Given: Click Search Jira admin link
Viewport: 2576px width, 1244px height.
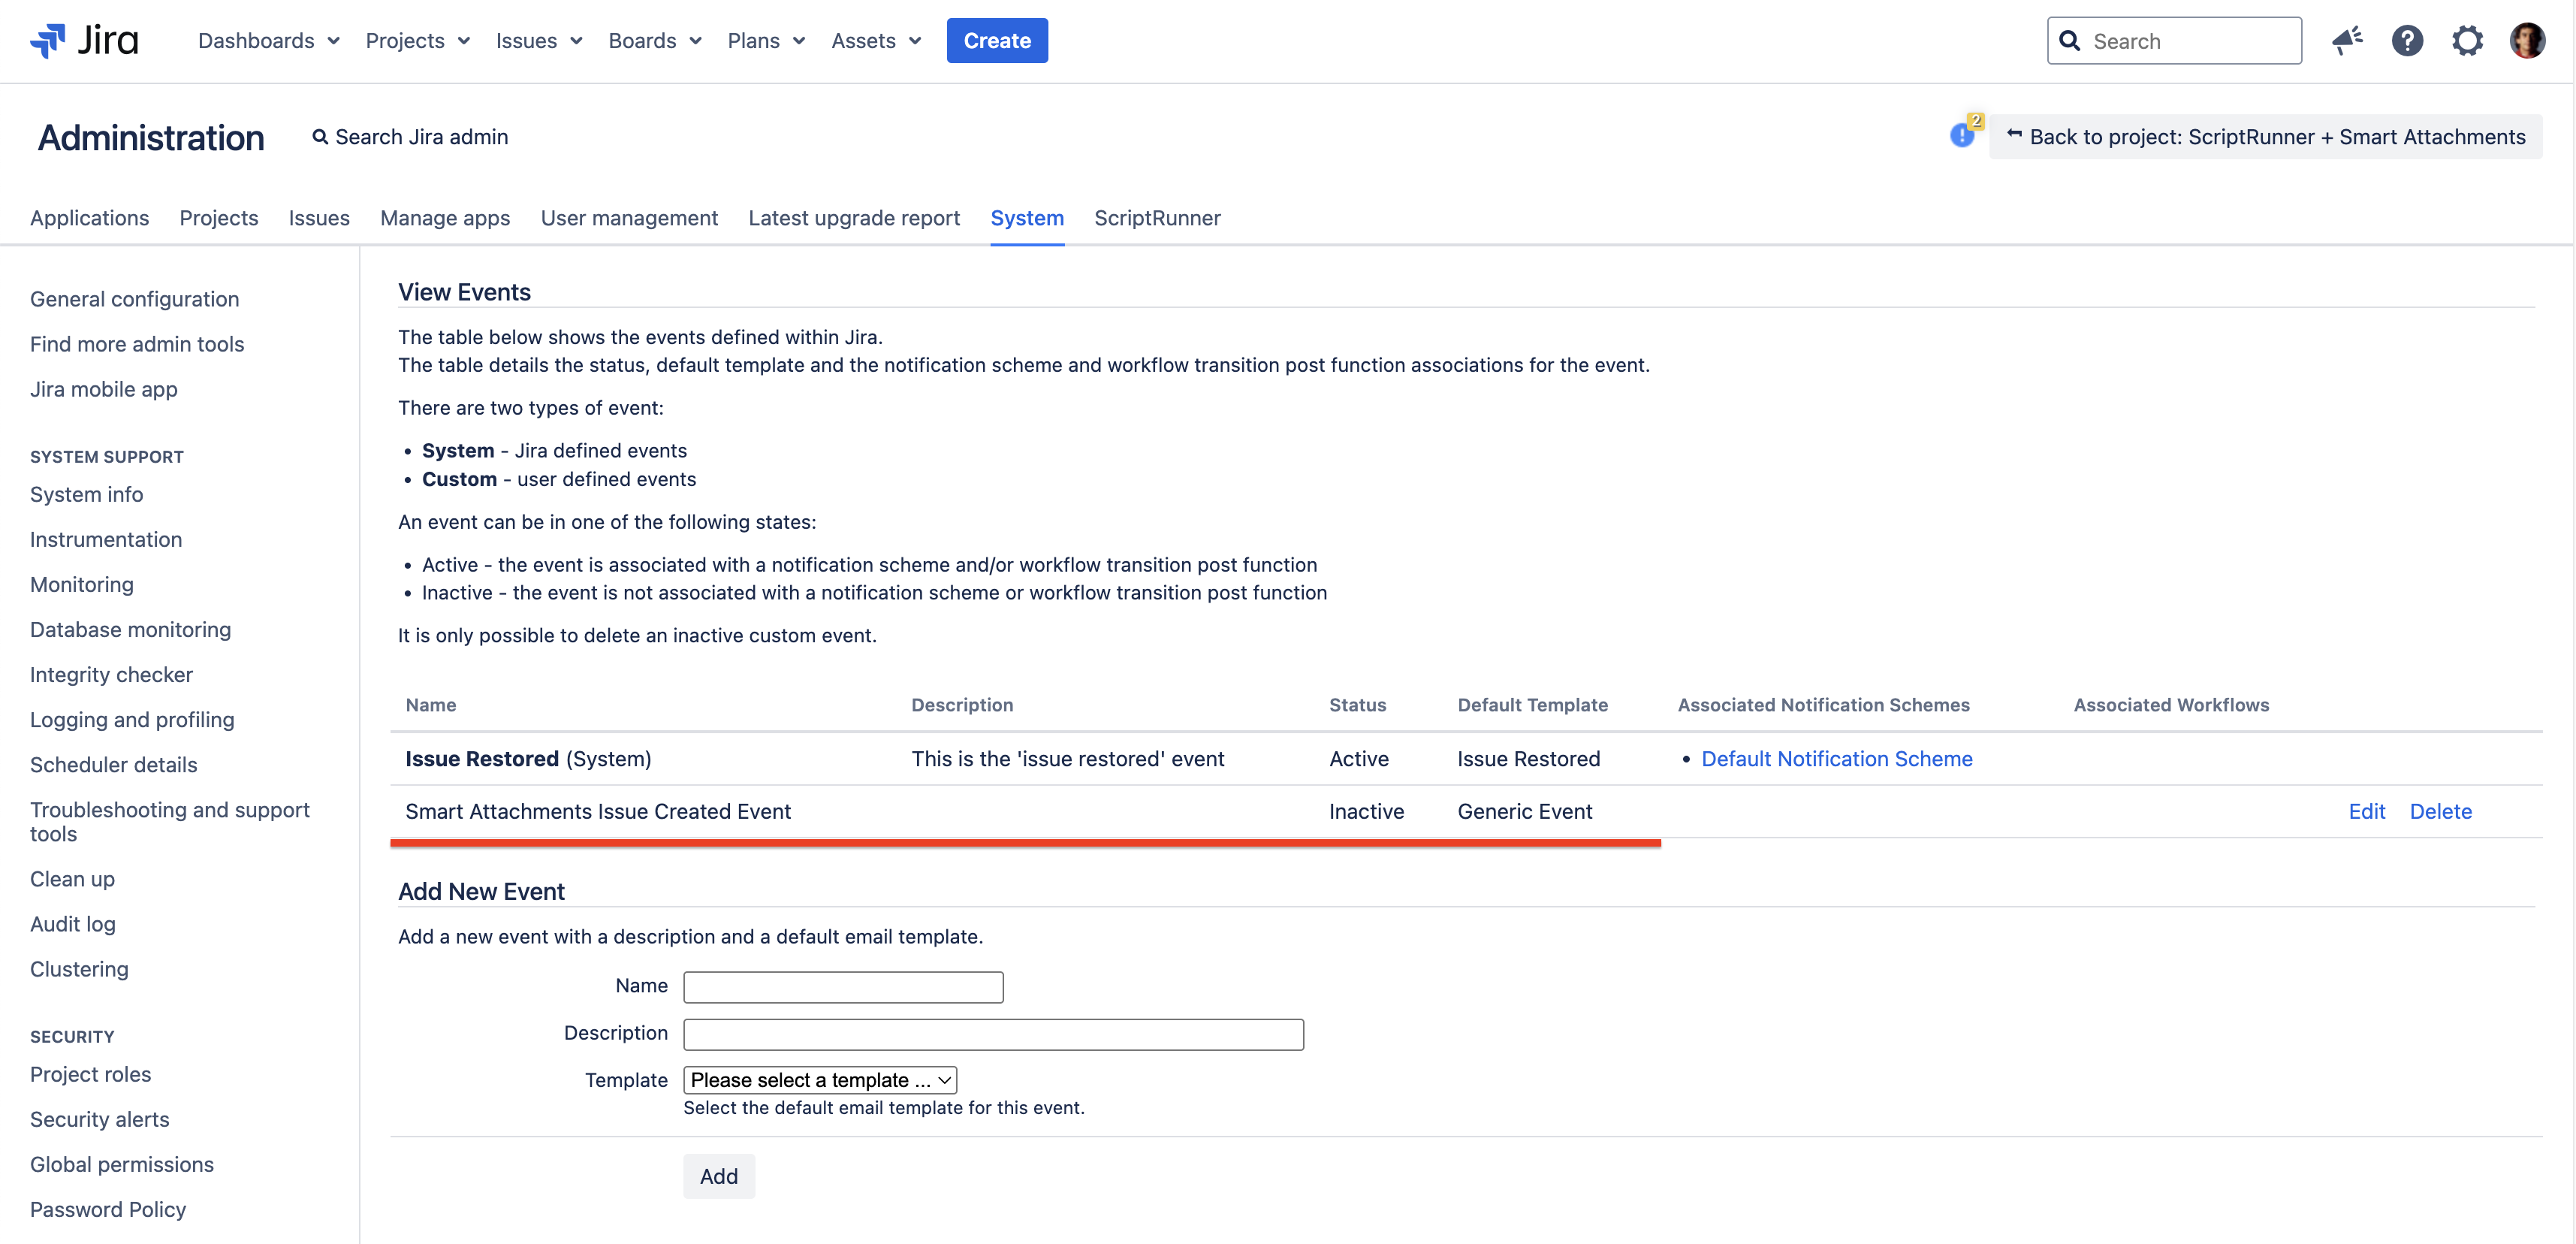Looking at the screenshot, I should [410, 137].
